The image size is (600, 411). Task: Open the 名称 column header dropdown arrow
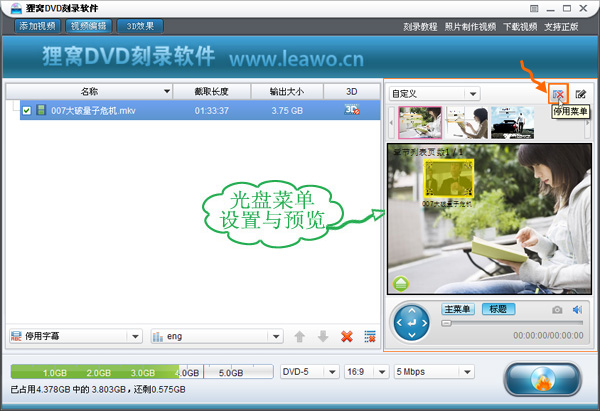pyautogui.click(x=167, y=91)
